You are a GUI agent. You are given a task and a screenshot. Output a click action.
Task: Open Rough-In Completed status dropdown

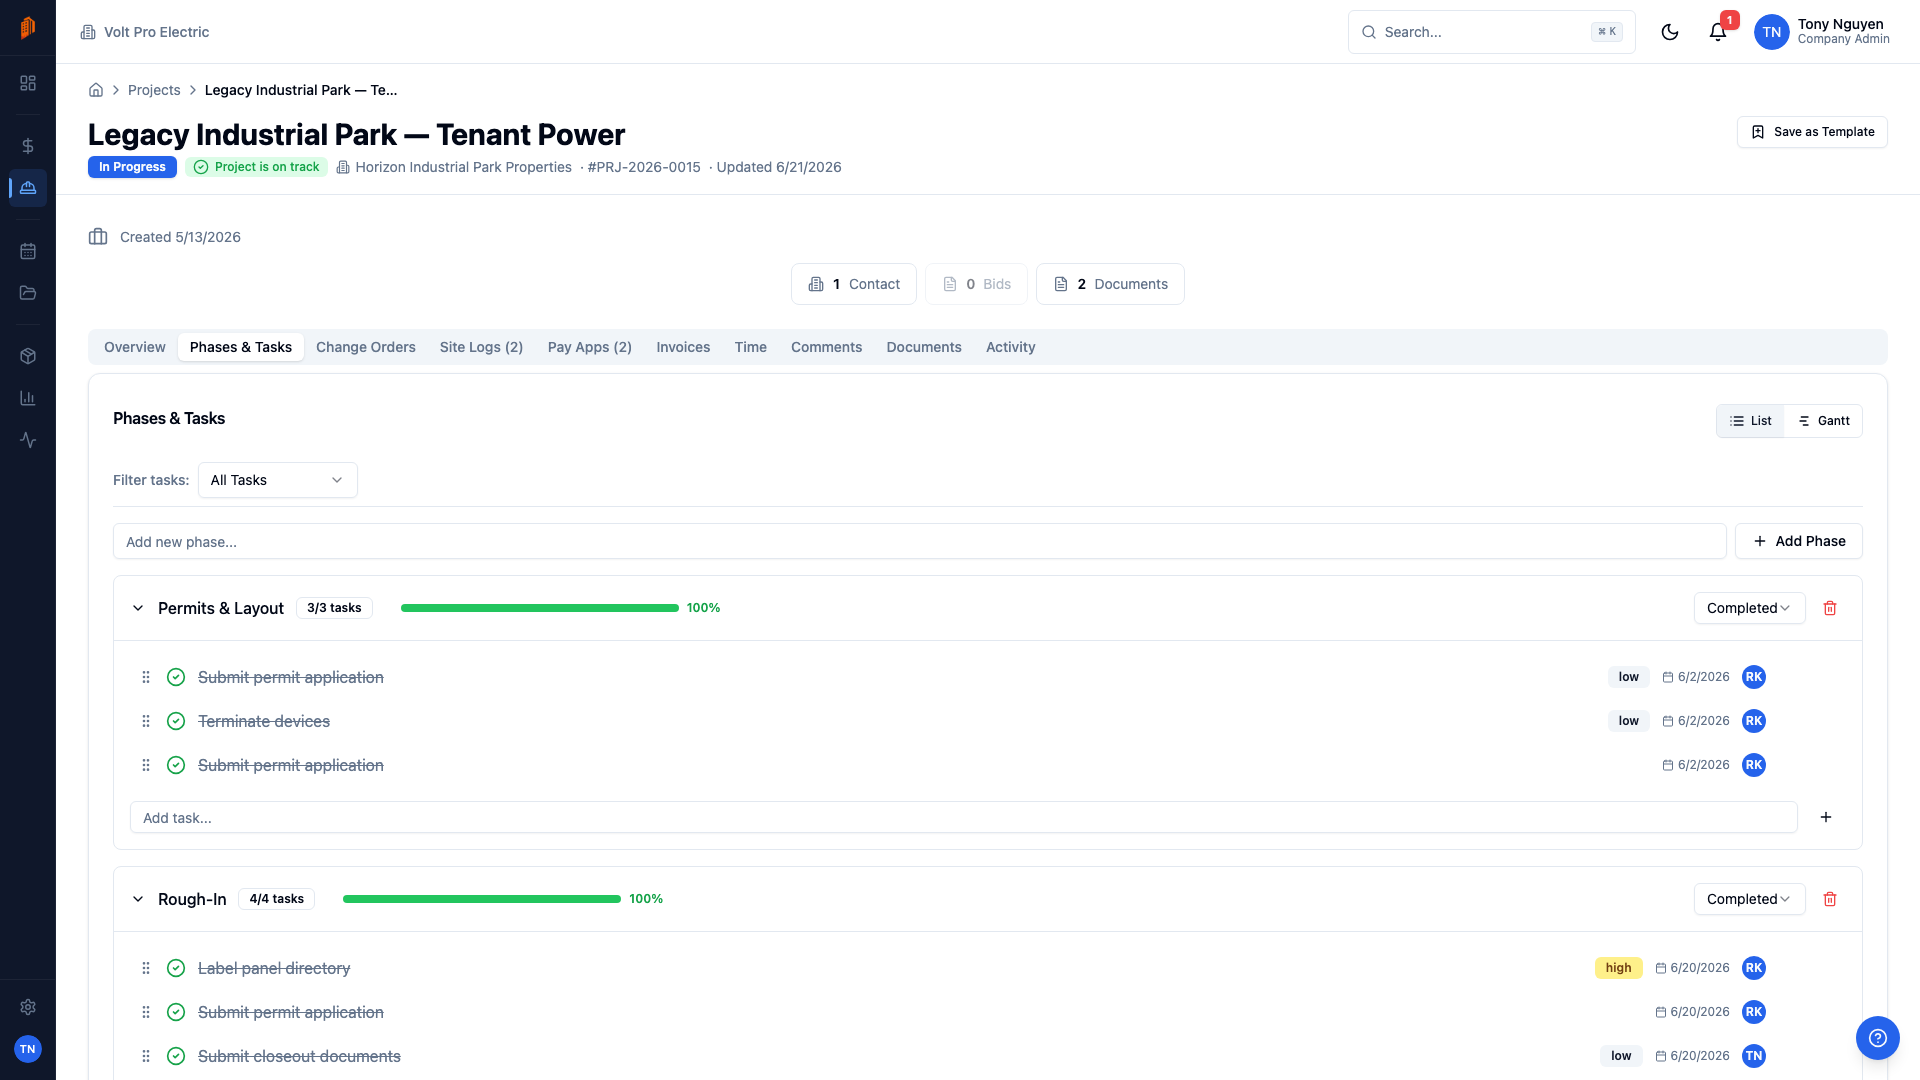[1749, 899]
